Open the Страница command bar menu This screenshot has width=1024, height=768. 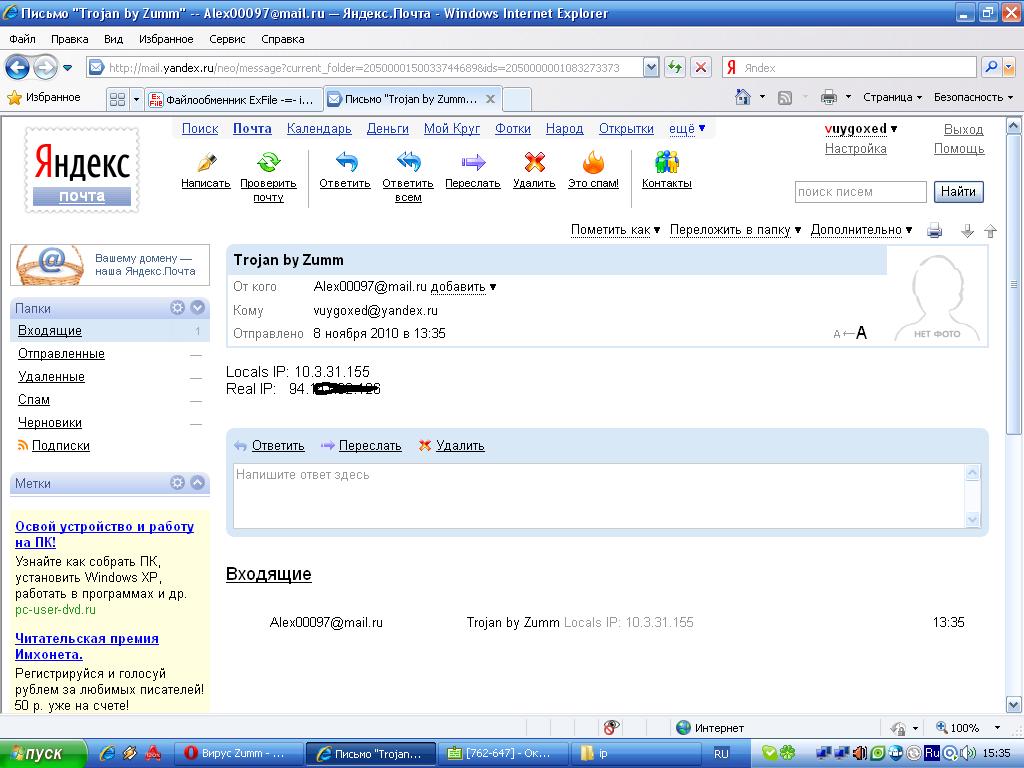coord(892,97)
